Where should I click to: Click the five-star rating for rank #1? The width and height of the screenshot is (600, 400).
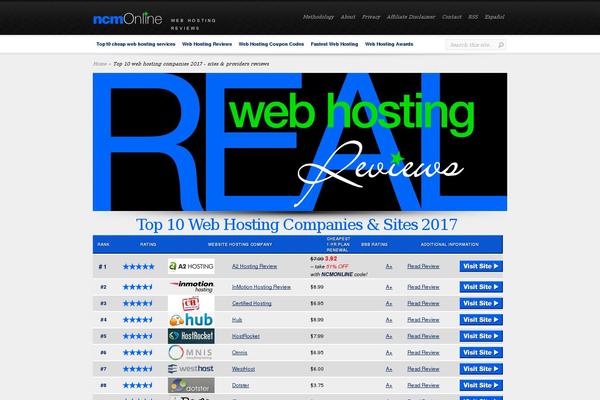139,266
